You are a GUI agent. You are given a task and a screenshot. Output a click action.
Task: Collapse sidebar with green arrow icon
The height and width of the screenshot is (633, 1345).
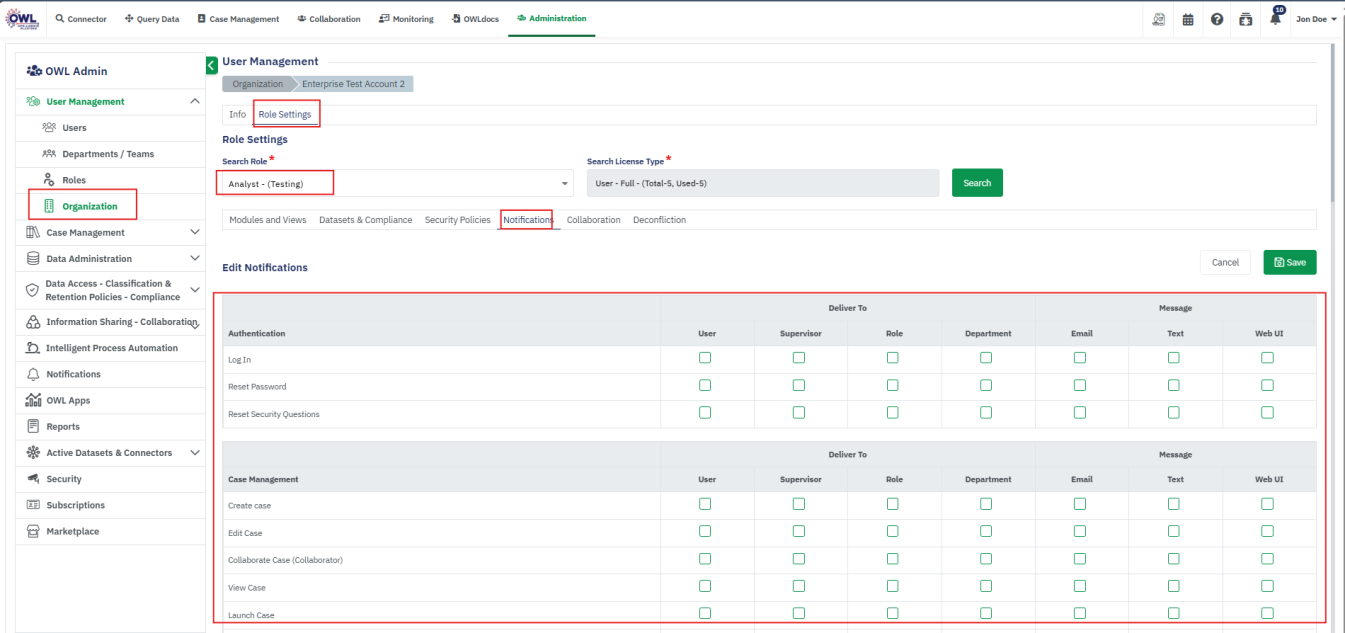pos(211,65)
